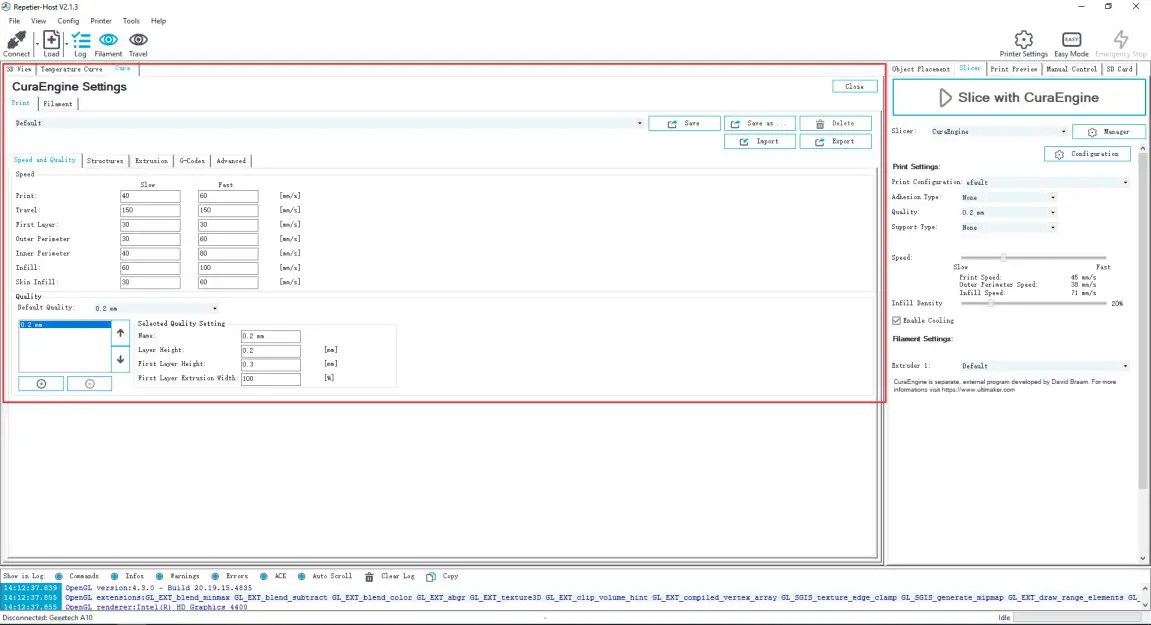1151x625 pixels.
Task: Show filament visualization via the Filament eye icon
Action: click(109, 42)
